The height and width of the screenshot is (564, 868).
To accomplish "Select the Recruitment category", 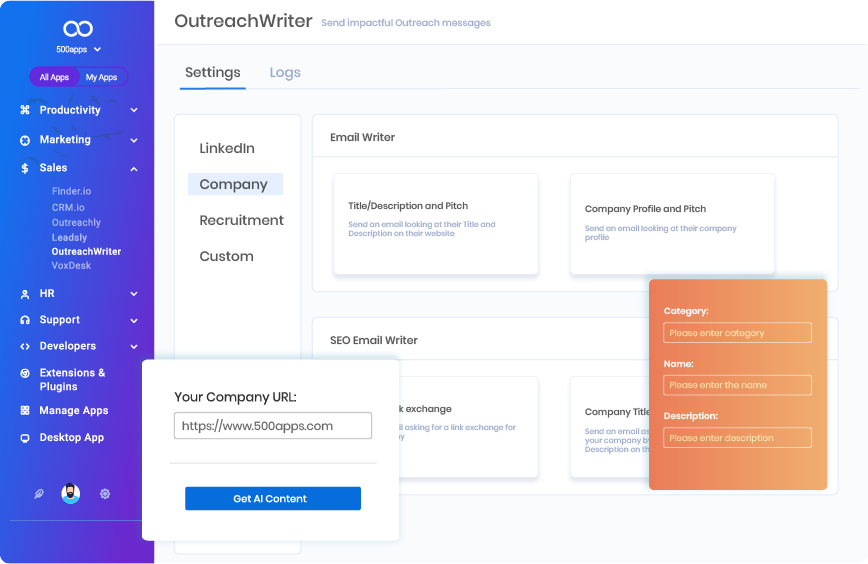I will pos(241,220).
